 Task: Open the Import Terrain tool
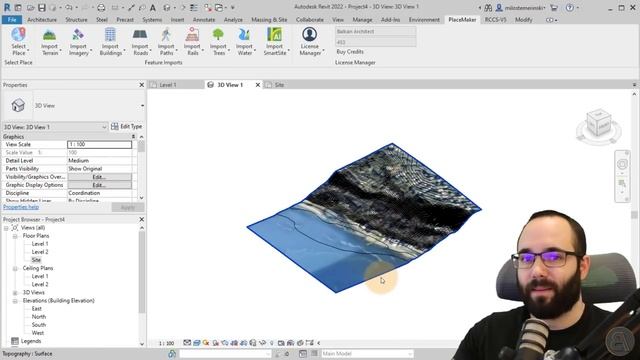(49, 42)
